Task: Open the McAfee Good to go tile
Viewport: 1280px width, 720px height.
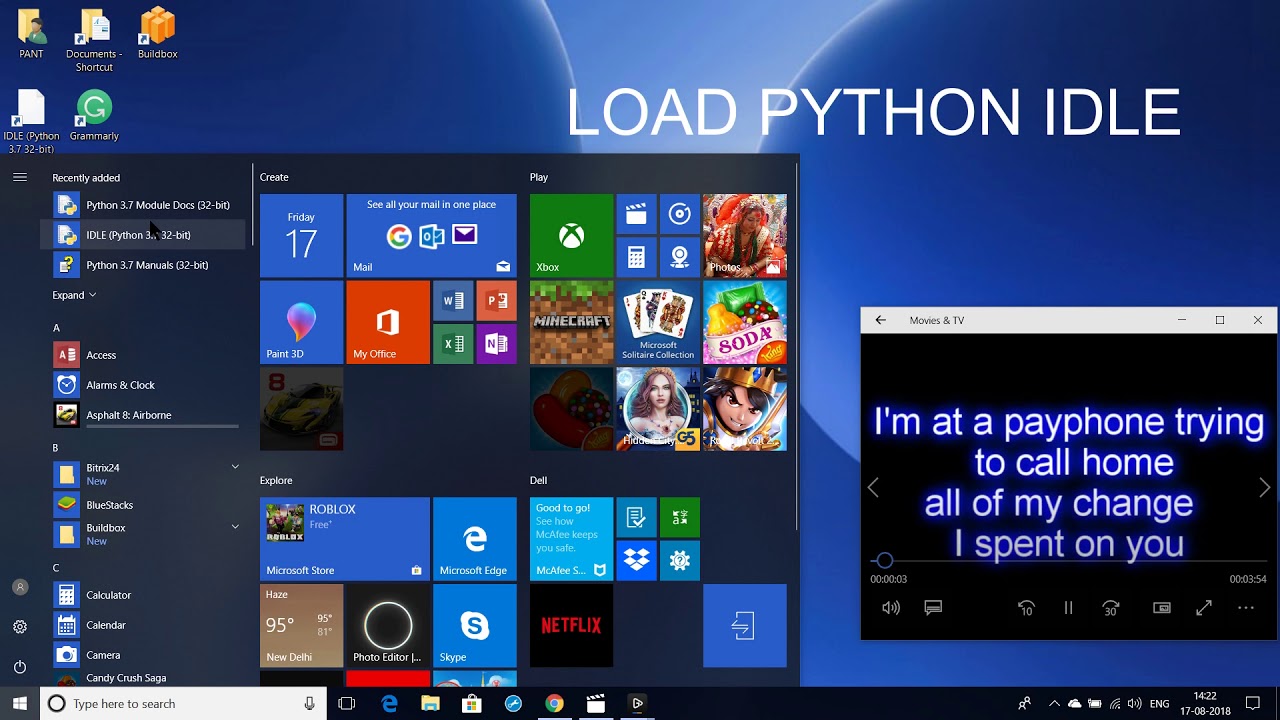Action: pos(571,539)
